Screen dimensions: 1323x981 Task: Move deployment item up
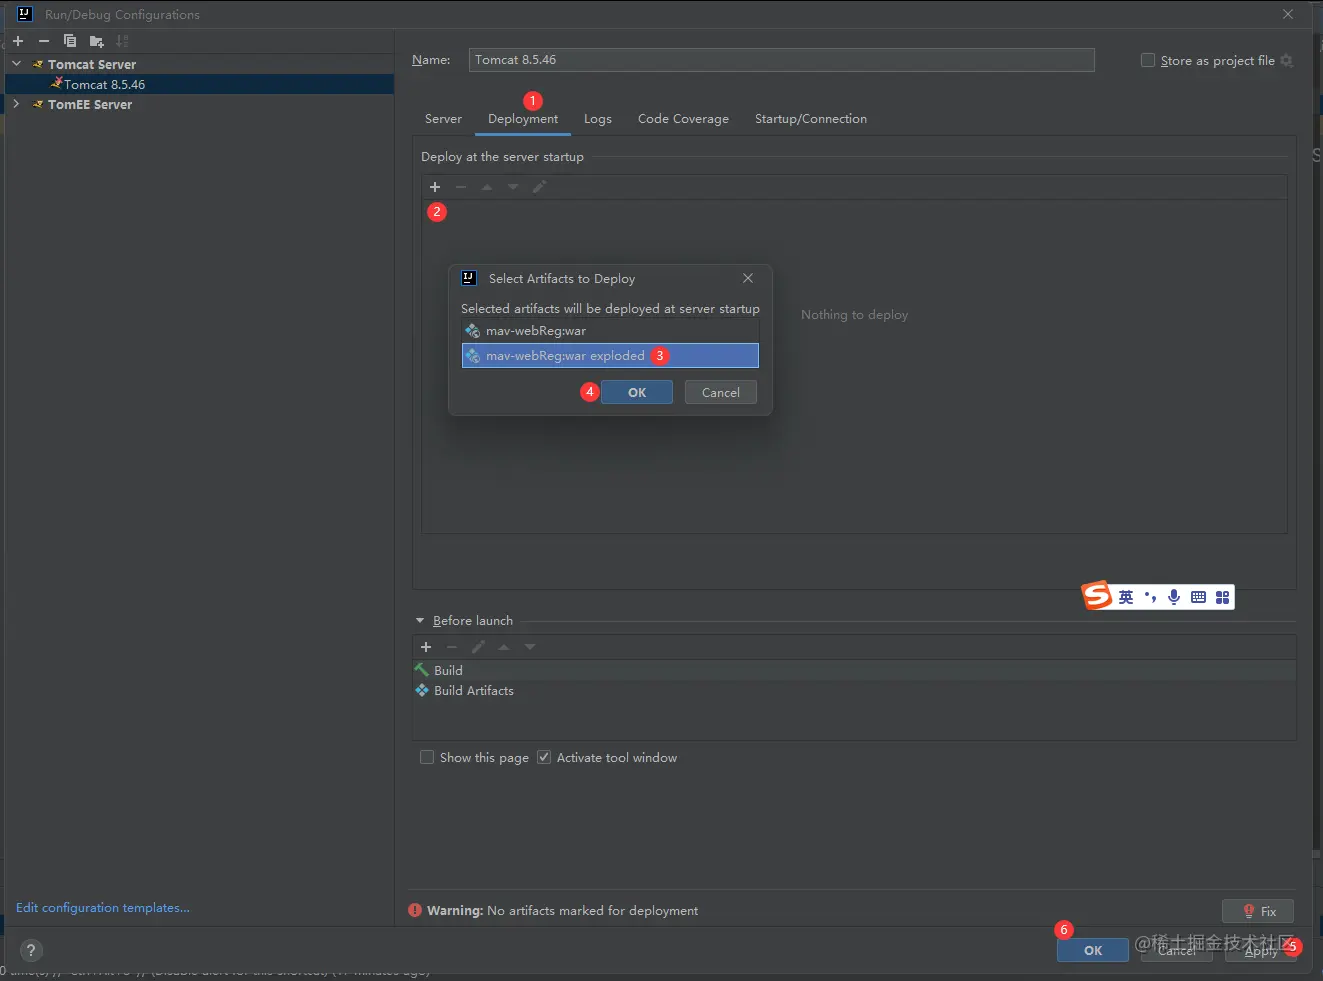(x=487, y=187)
